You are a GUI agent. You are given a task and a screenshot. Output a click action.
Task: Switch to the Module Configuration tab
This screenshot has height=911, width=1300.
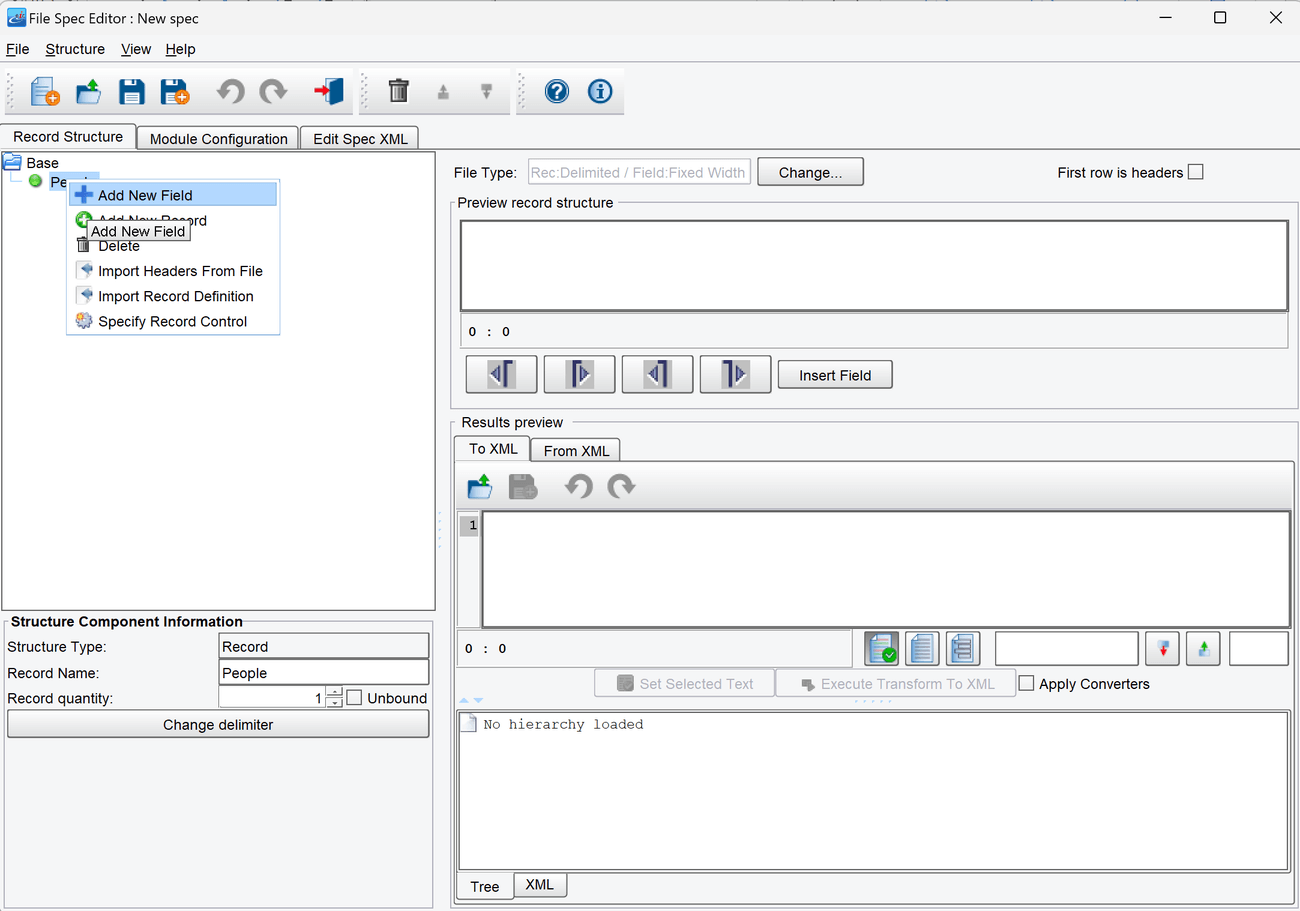tap(218, 139)
